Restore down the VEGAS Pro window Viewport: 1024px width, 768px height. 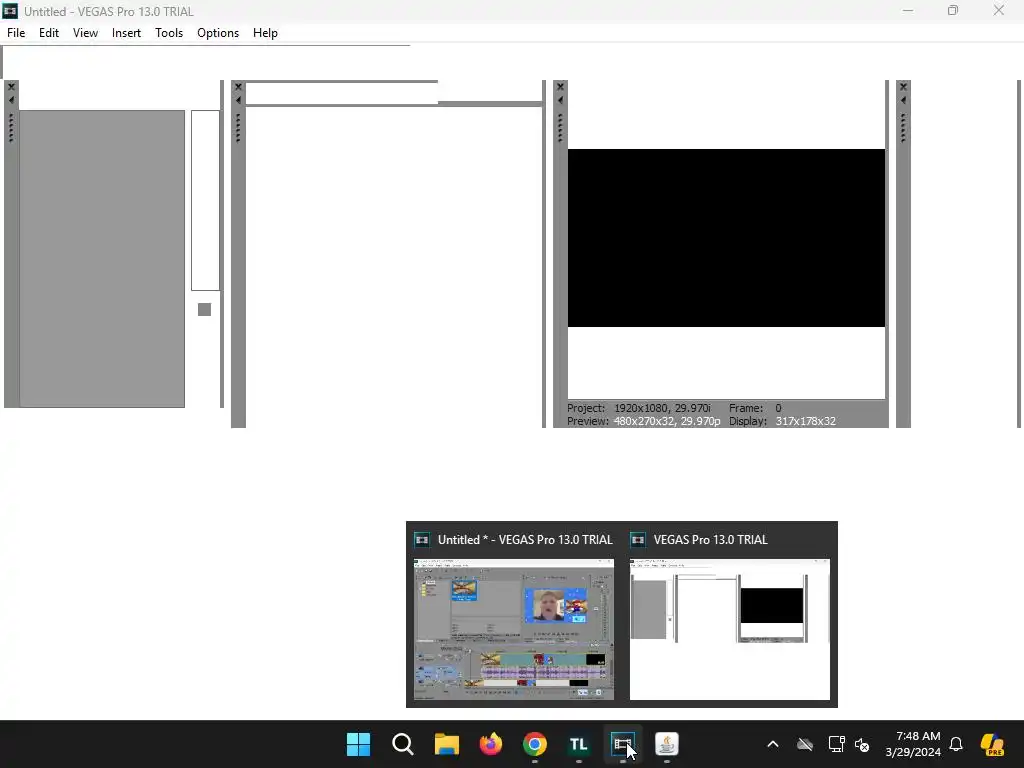(953, 10)
